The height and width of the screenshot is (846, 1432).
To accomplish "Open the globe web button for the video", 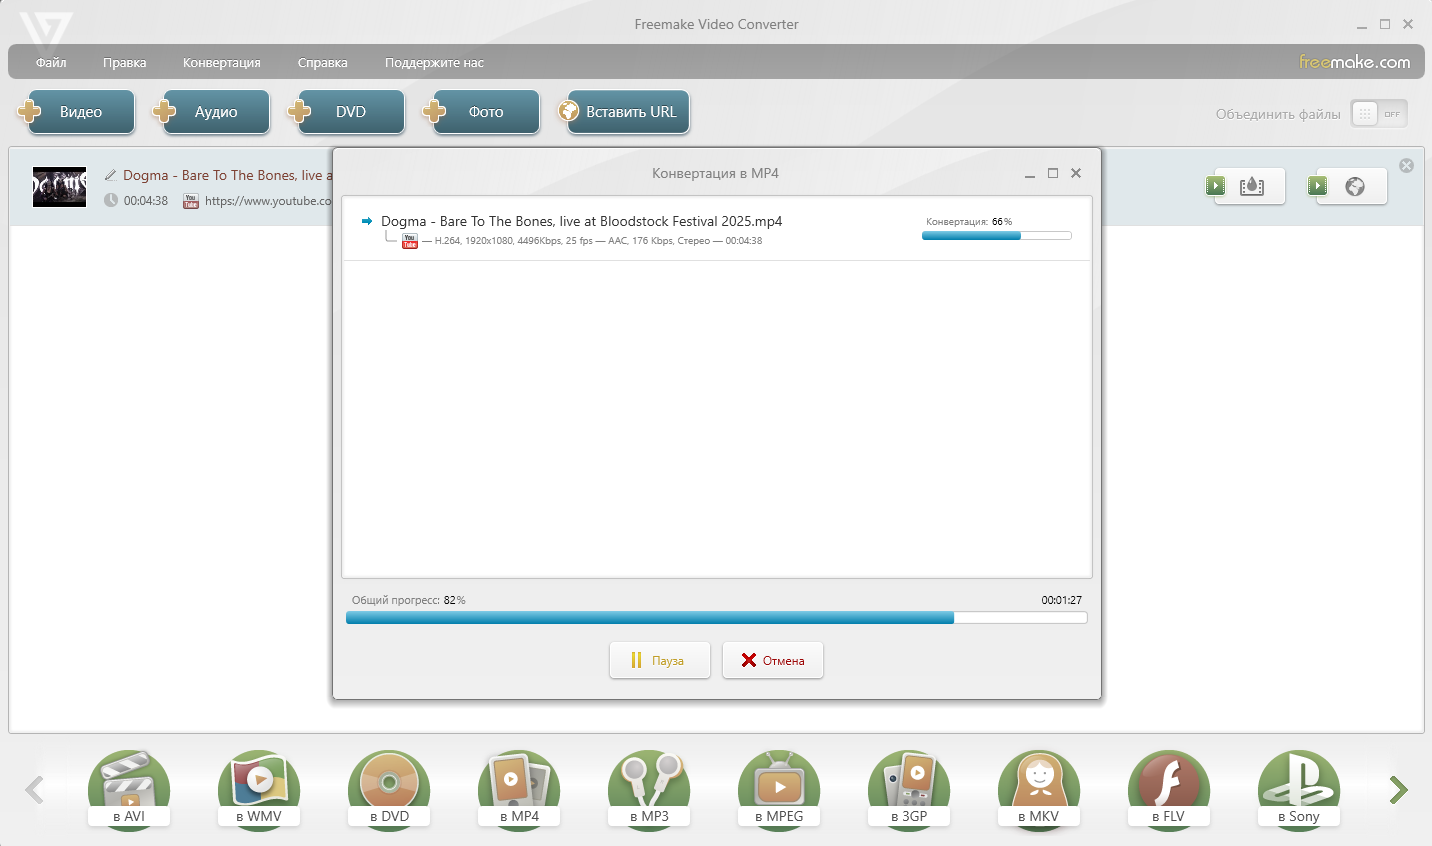I will [x=1348, y=186].
